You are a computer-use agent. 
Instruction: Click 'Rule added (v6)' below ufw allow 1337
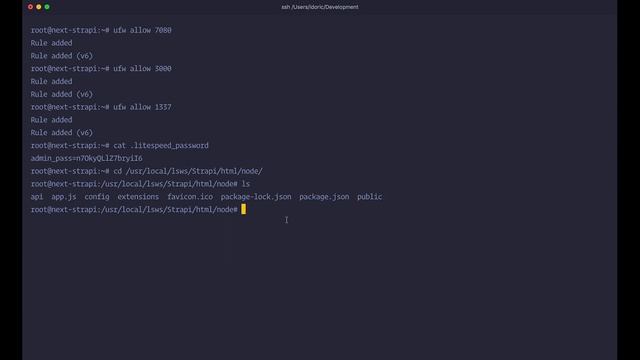click(62, 133)
